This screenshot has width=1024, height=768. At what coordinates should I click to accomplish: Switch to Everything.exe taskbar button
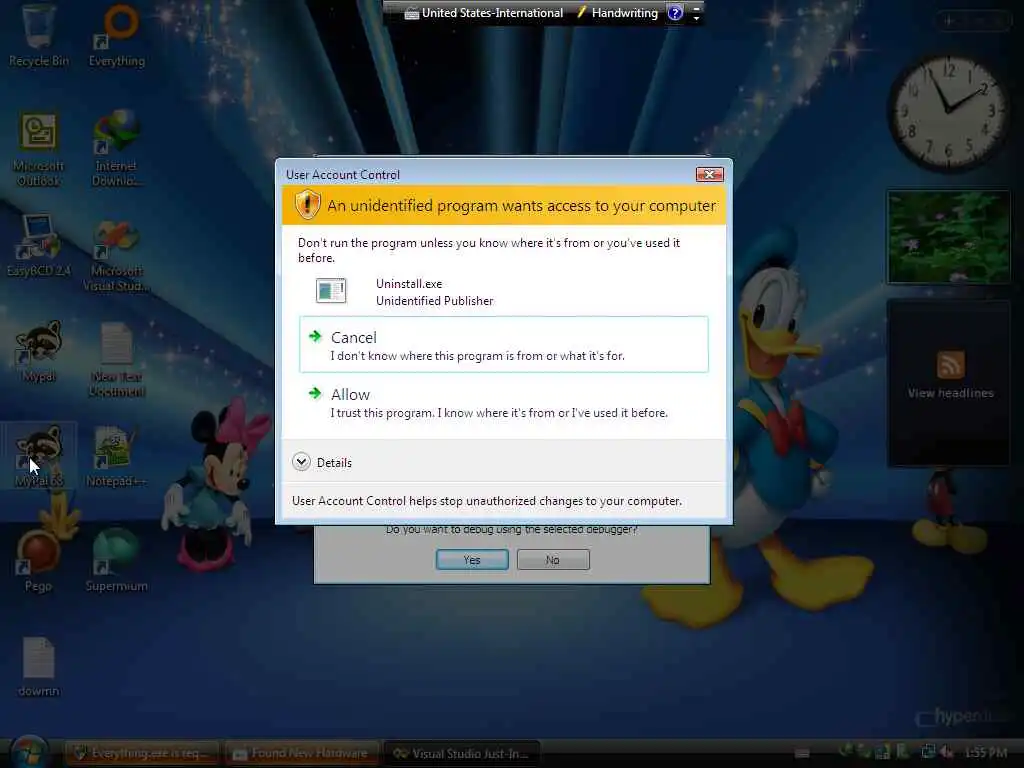pyautogui.click(x=144, y=754)
